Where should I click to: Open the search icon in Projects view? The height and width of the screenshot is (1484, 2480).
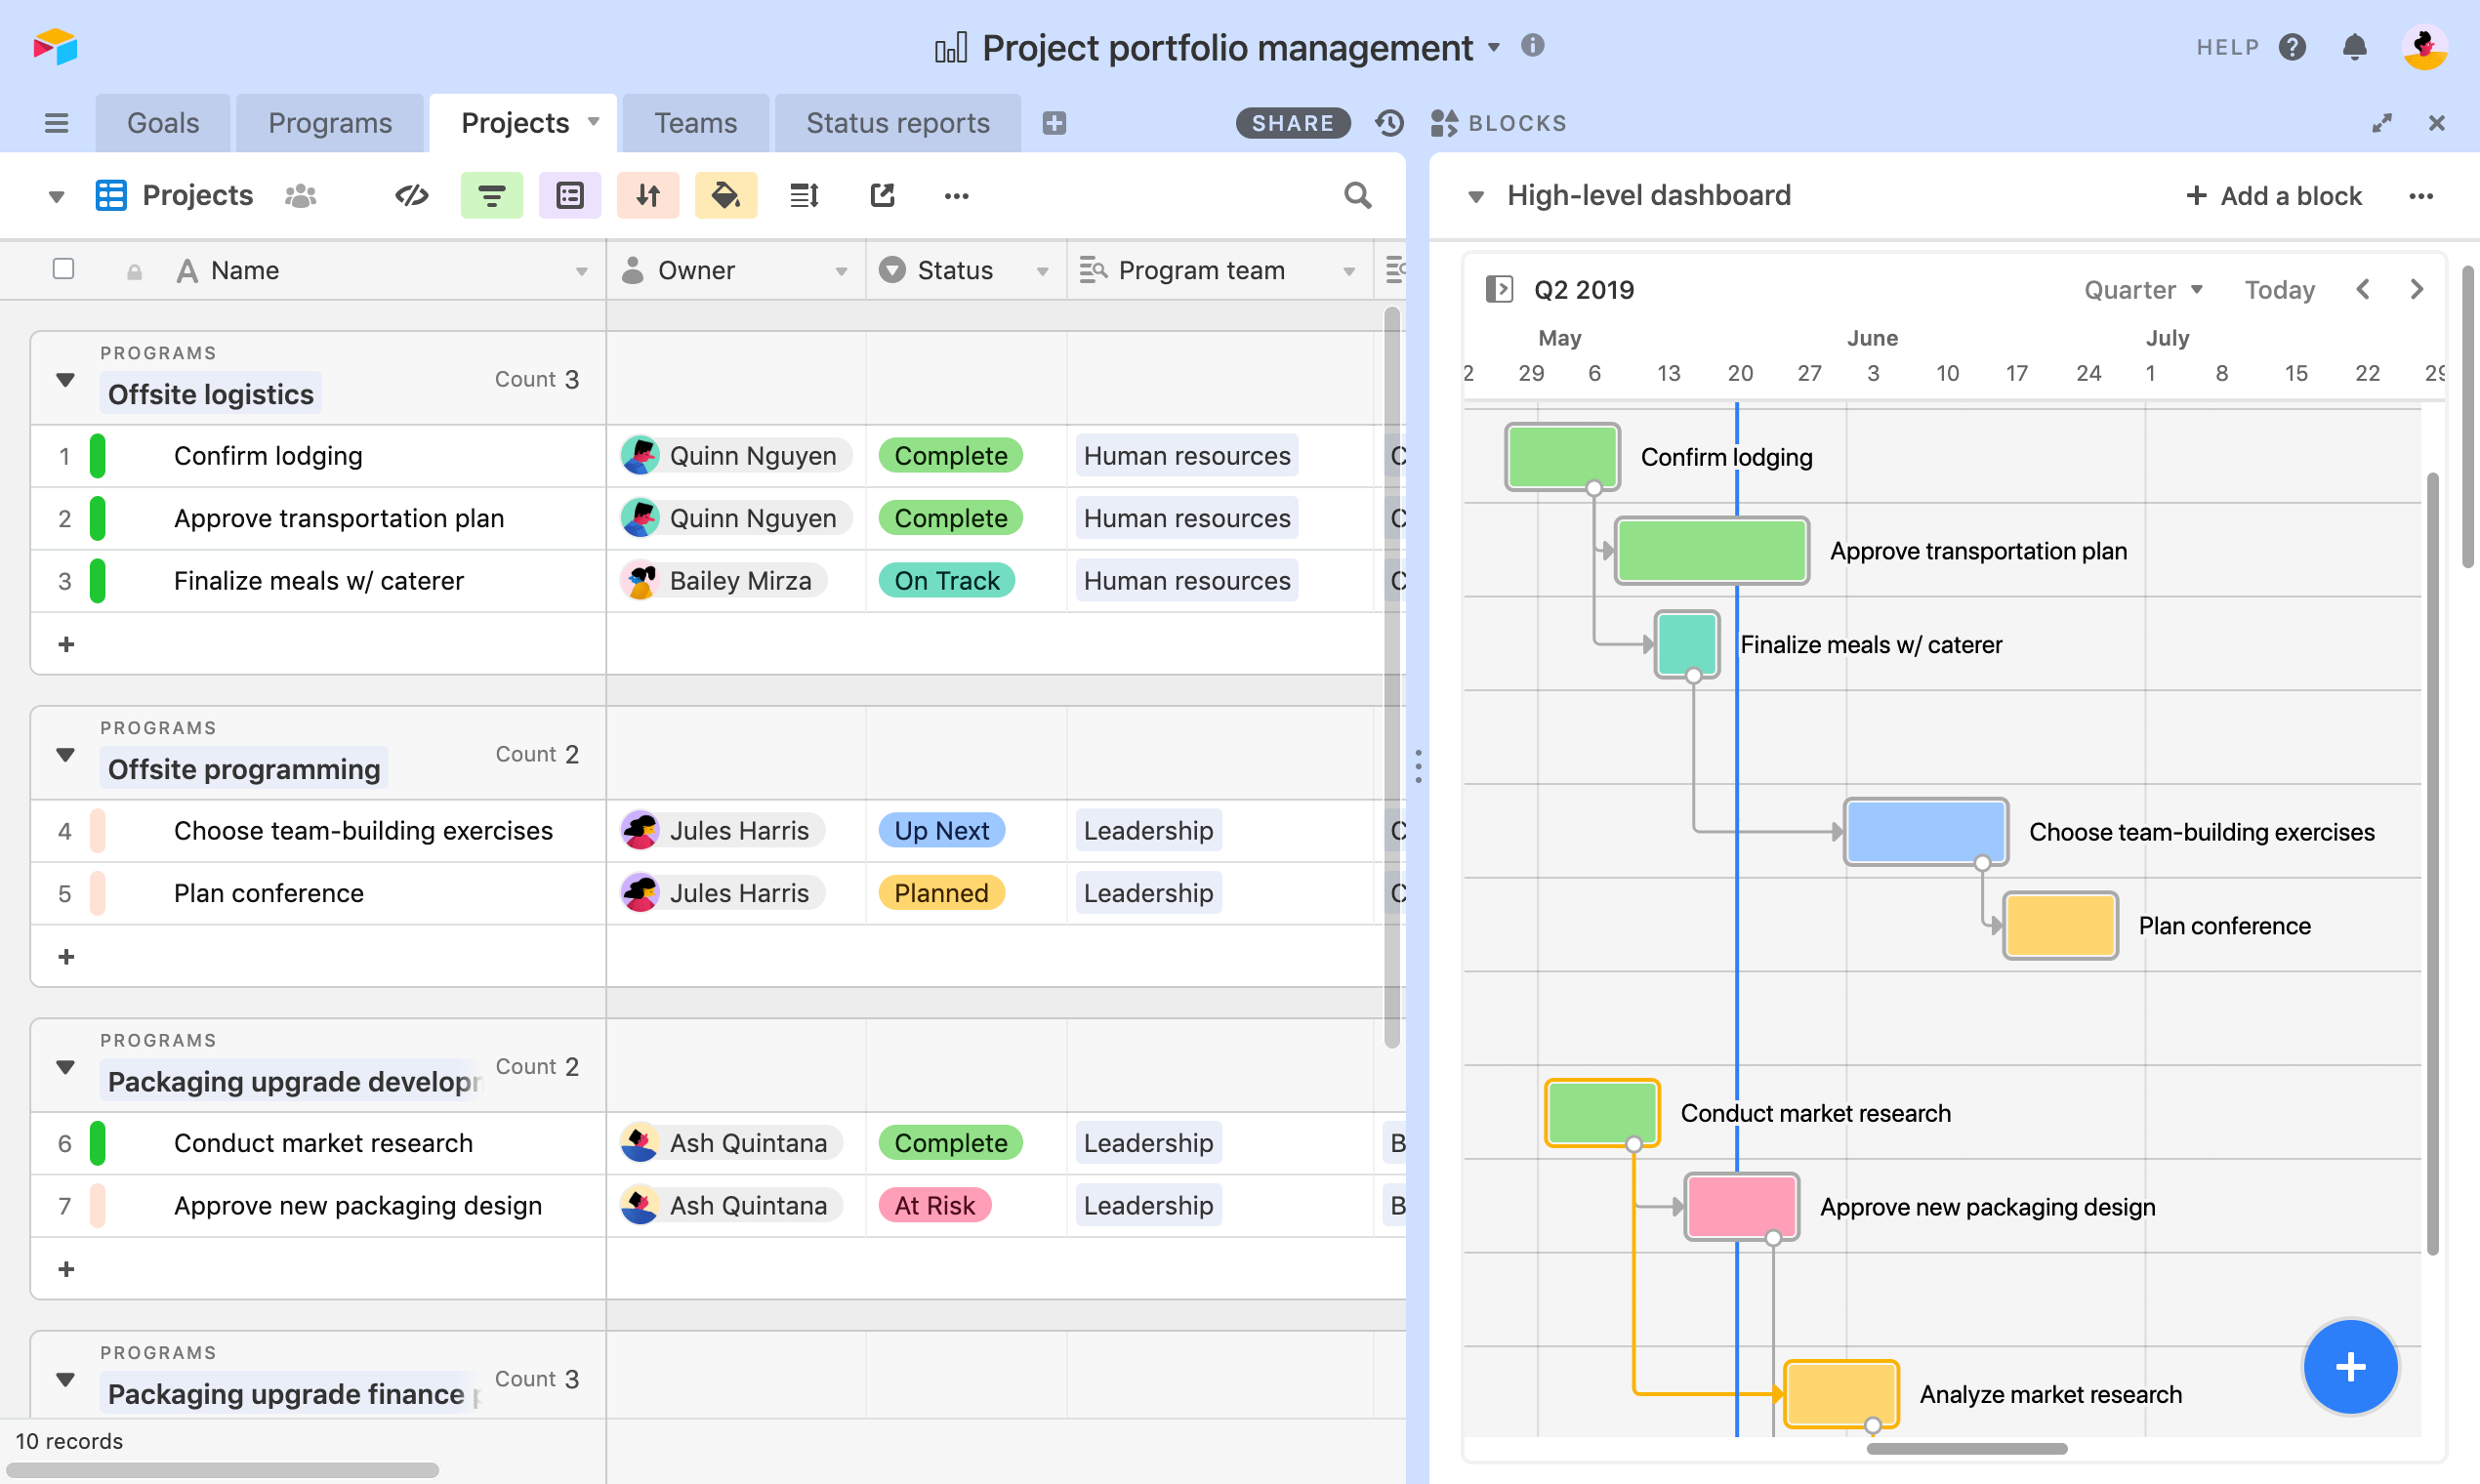(x=1358, y=195)
